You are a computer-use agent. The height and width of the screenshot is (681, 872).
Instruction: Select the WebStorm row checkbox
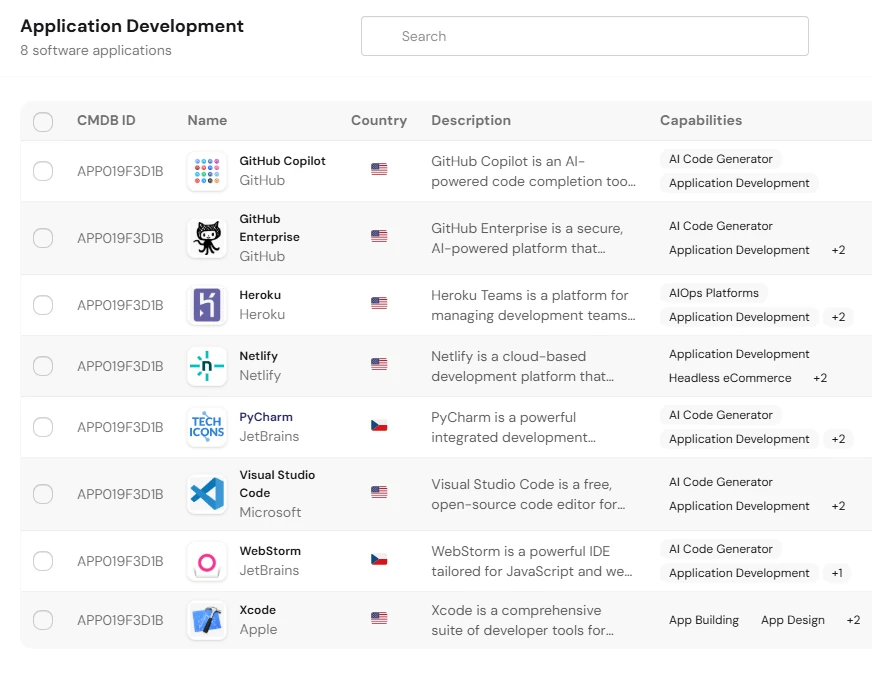(x=43, y=561)
